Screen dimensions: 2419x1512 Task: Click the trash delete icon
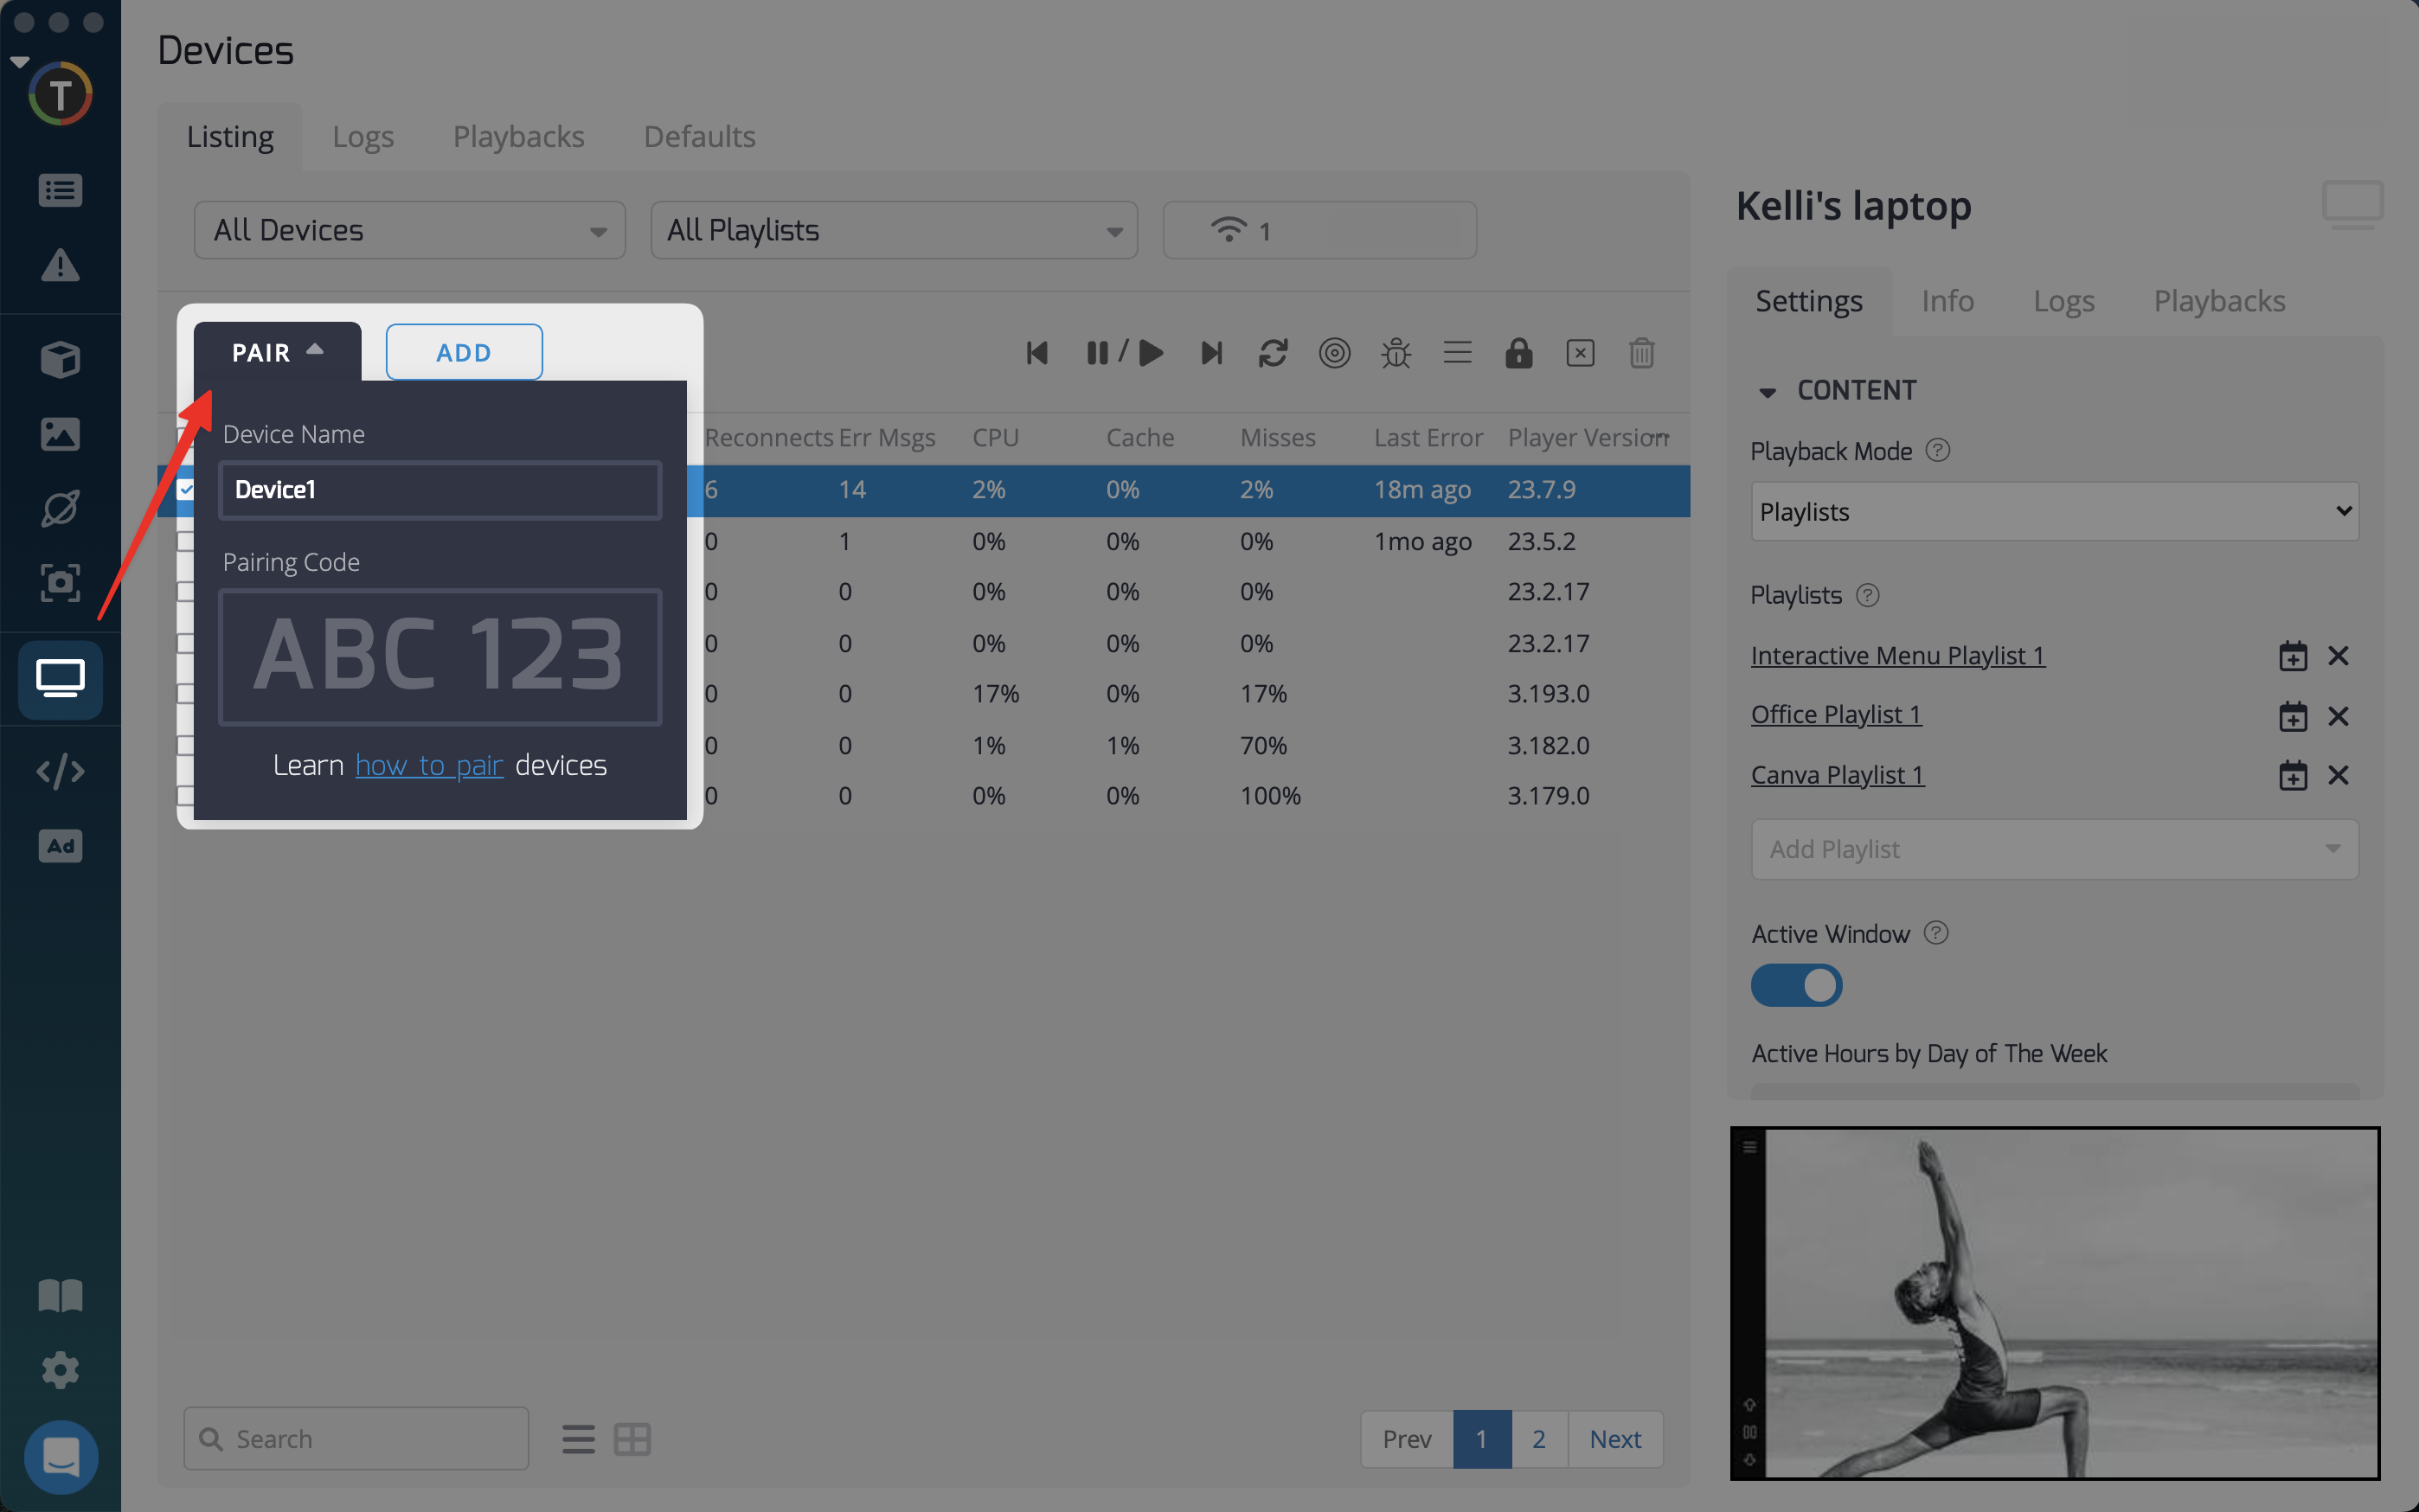1641,353
